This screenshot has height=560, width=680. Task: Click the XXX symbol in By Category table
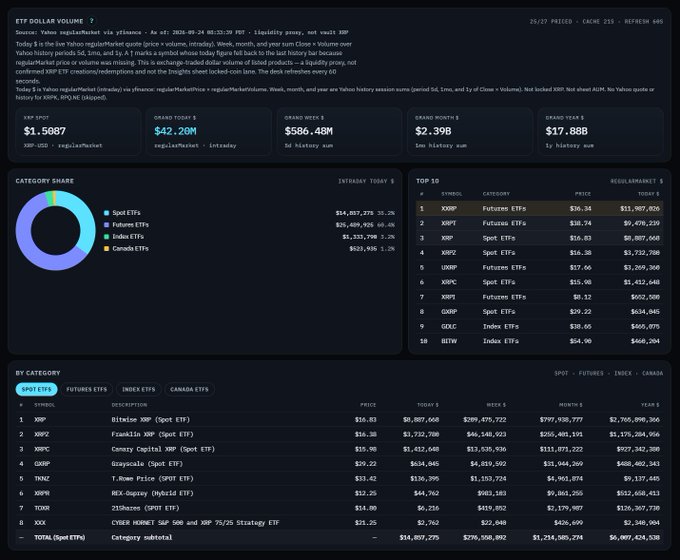(40, 523)
